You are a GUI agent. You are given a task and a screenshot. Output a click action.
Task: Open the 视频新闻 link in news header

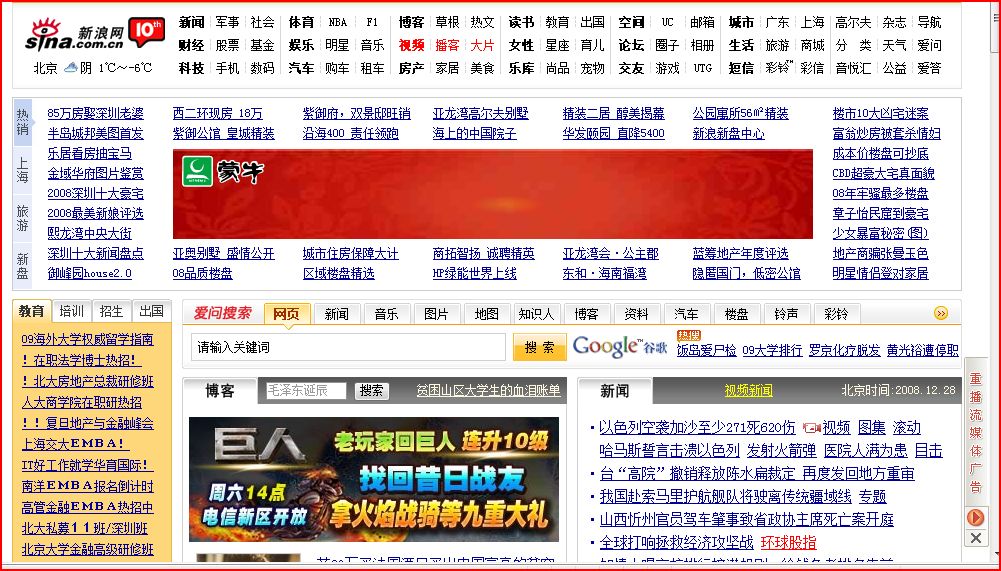click(x=748, y=390)
